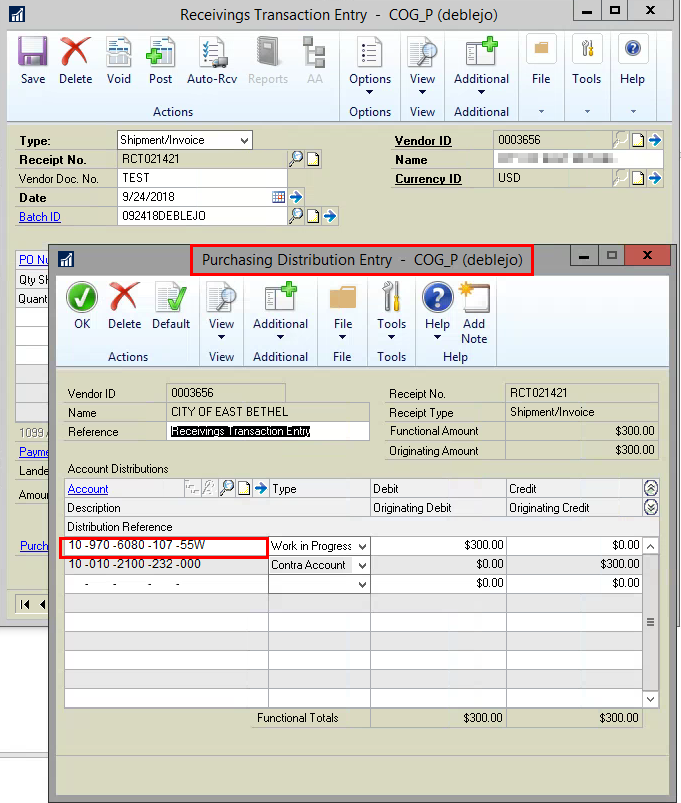Open the date calendar picker icon
Screen dimensions: 681x803
pos(279,197)
